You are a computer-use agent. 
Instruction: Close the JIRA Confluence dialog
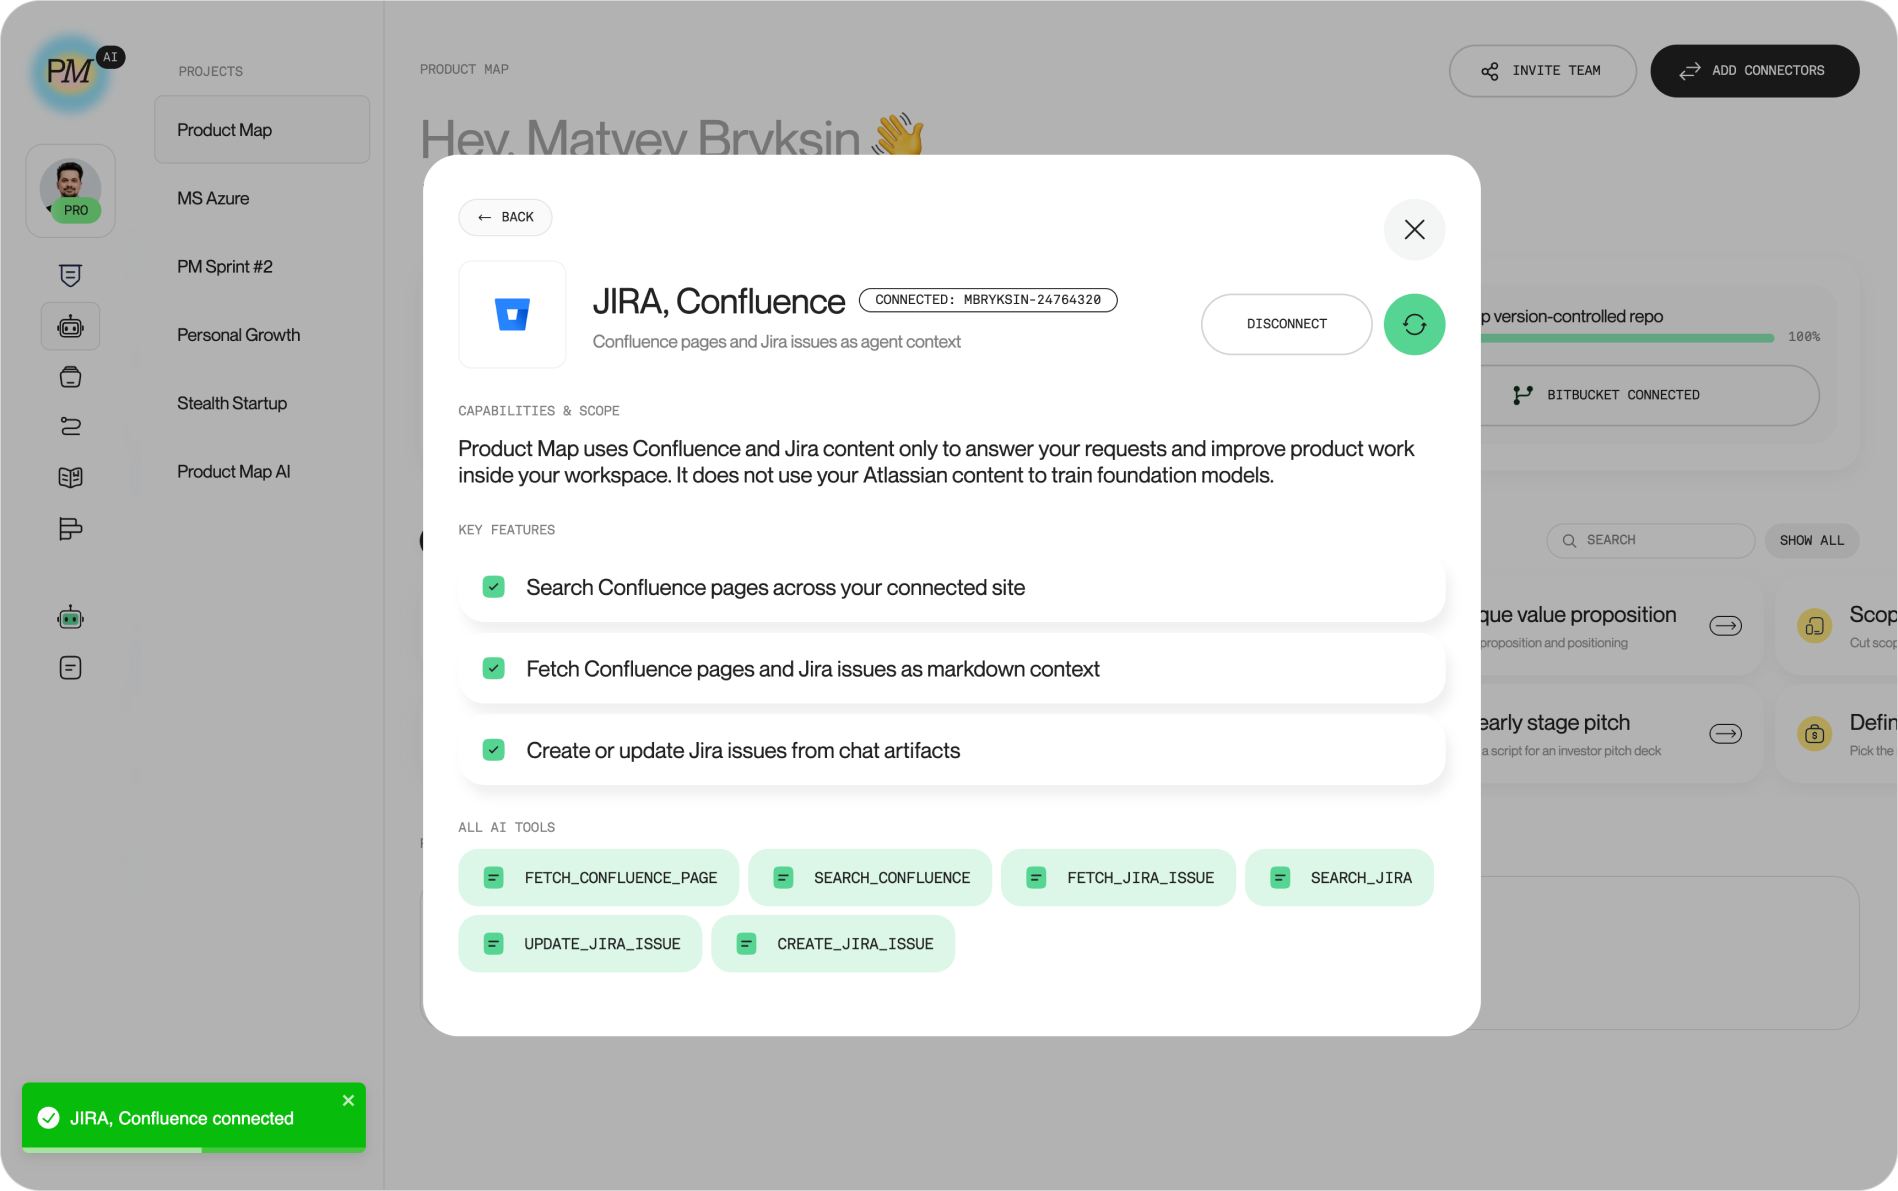pyautogui.click(x=1414, y=230)
